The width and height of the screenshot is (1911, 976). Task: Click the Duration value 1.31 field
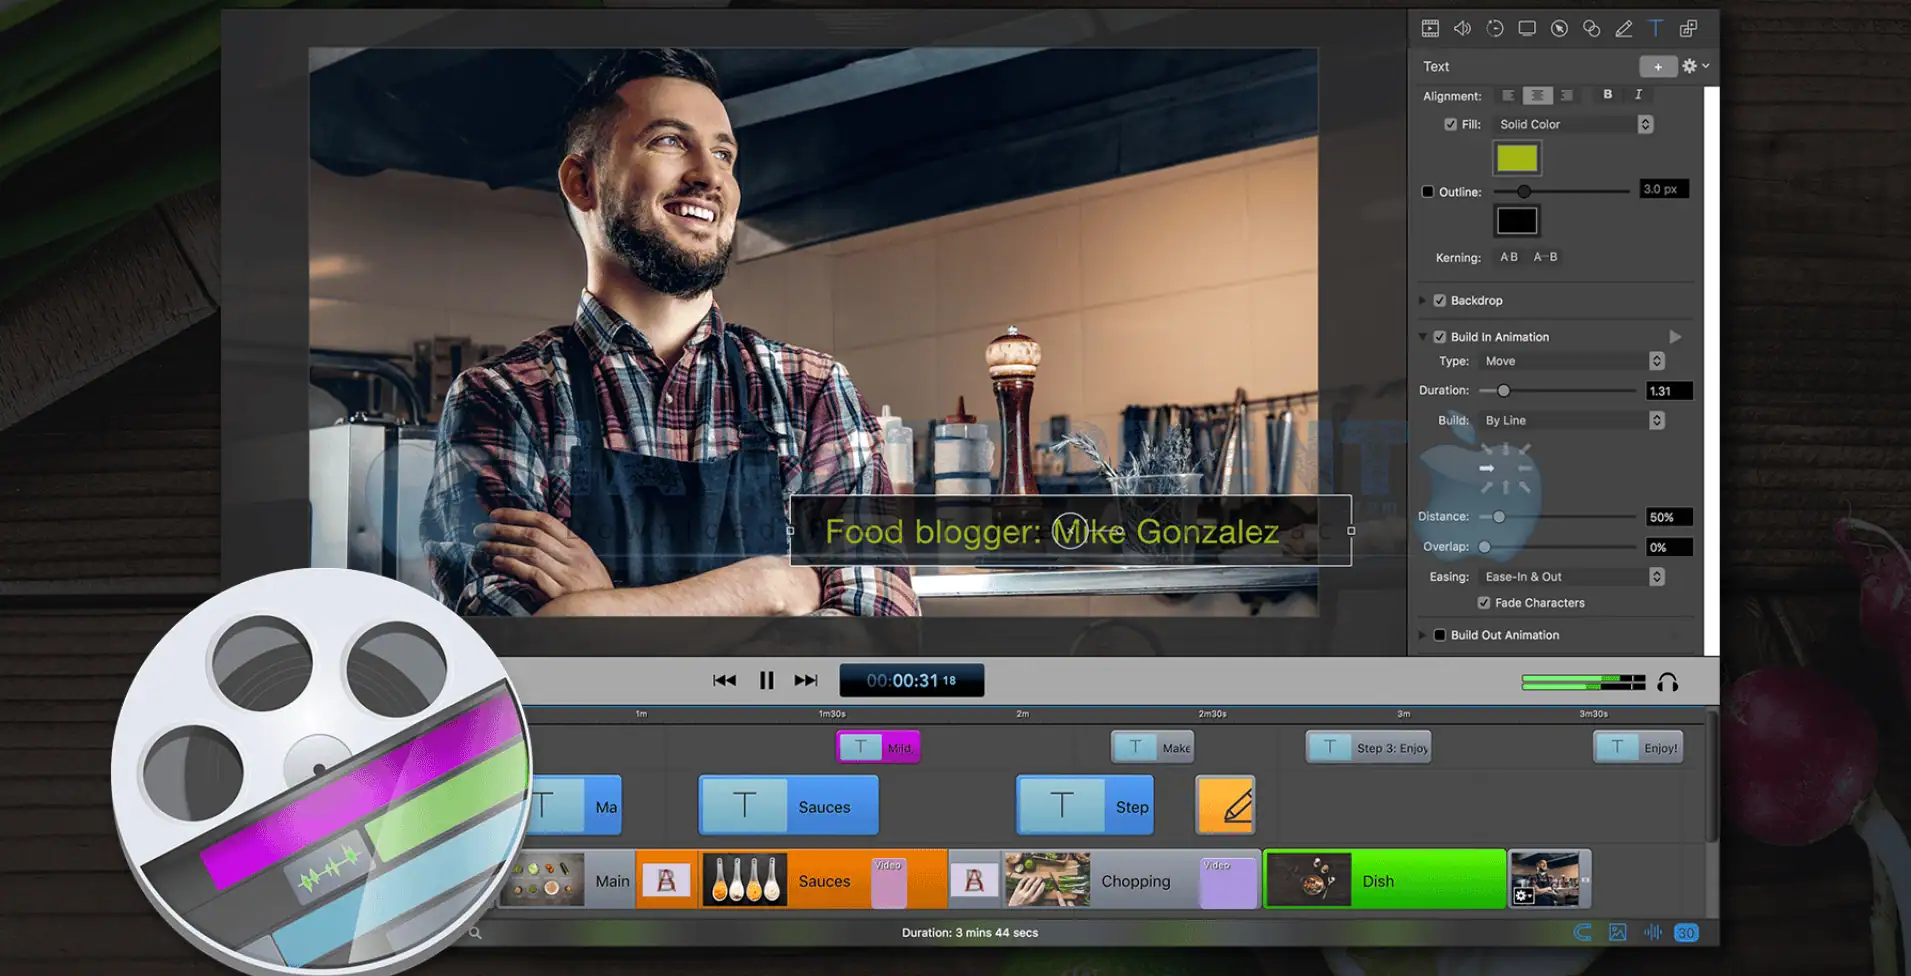[1669, 391]
